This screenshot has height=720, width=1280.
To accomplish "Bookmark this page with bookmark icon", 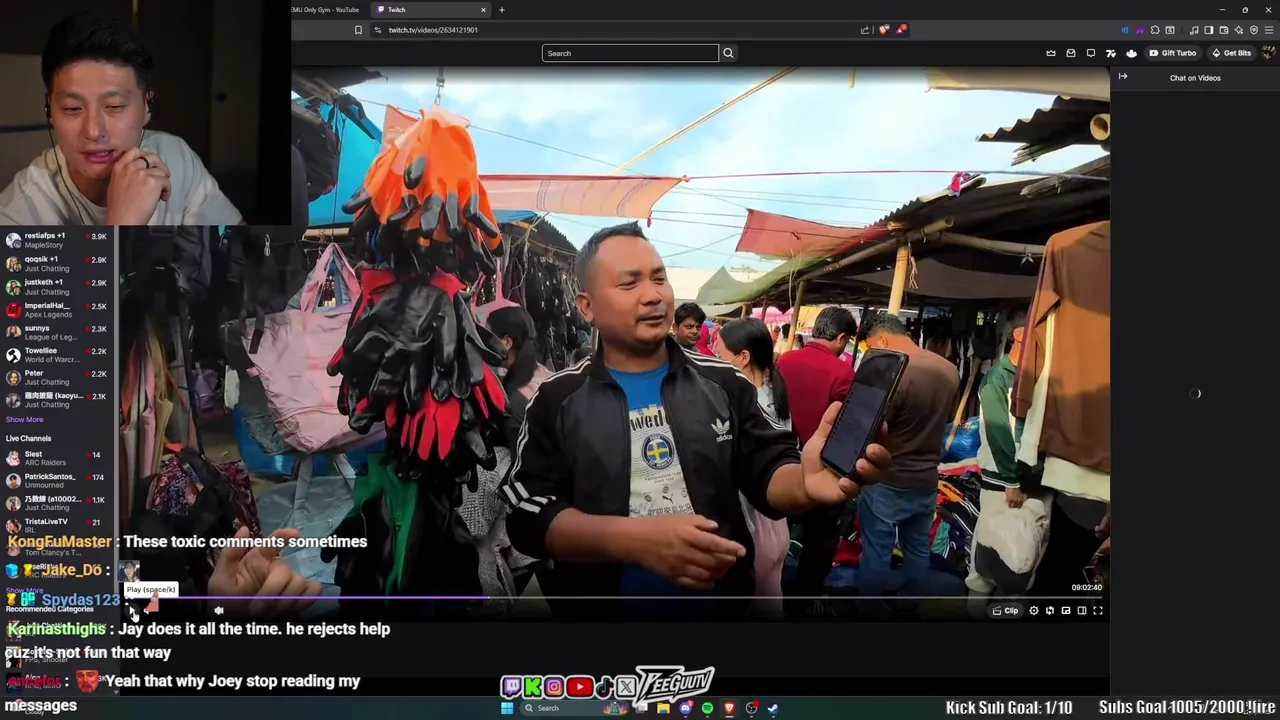I will [358, 30].
